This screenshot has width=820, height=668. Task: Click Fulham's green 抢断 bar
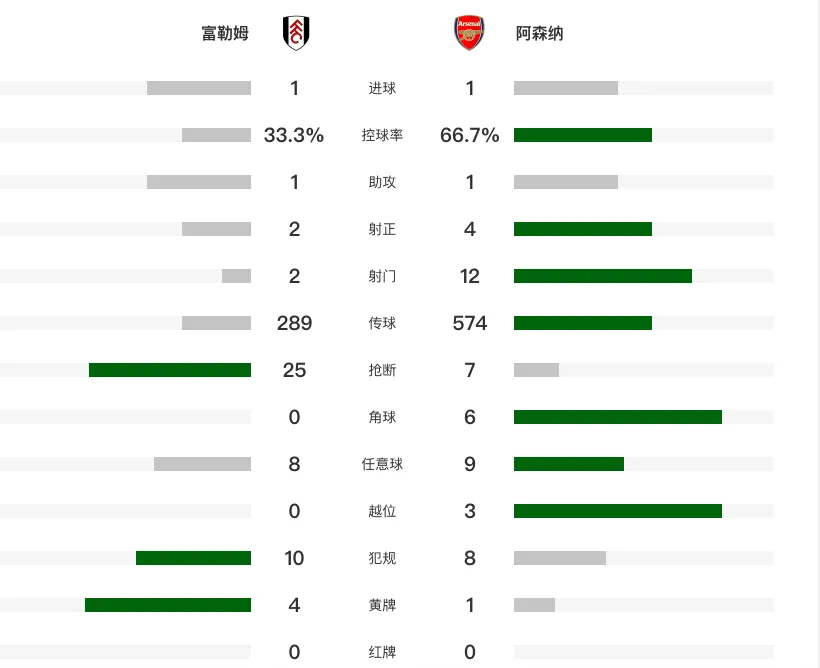click(x=170, y=370)
